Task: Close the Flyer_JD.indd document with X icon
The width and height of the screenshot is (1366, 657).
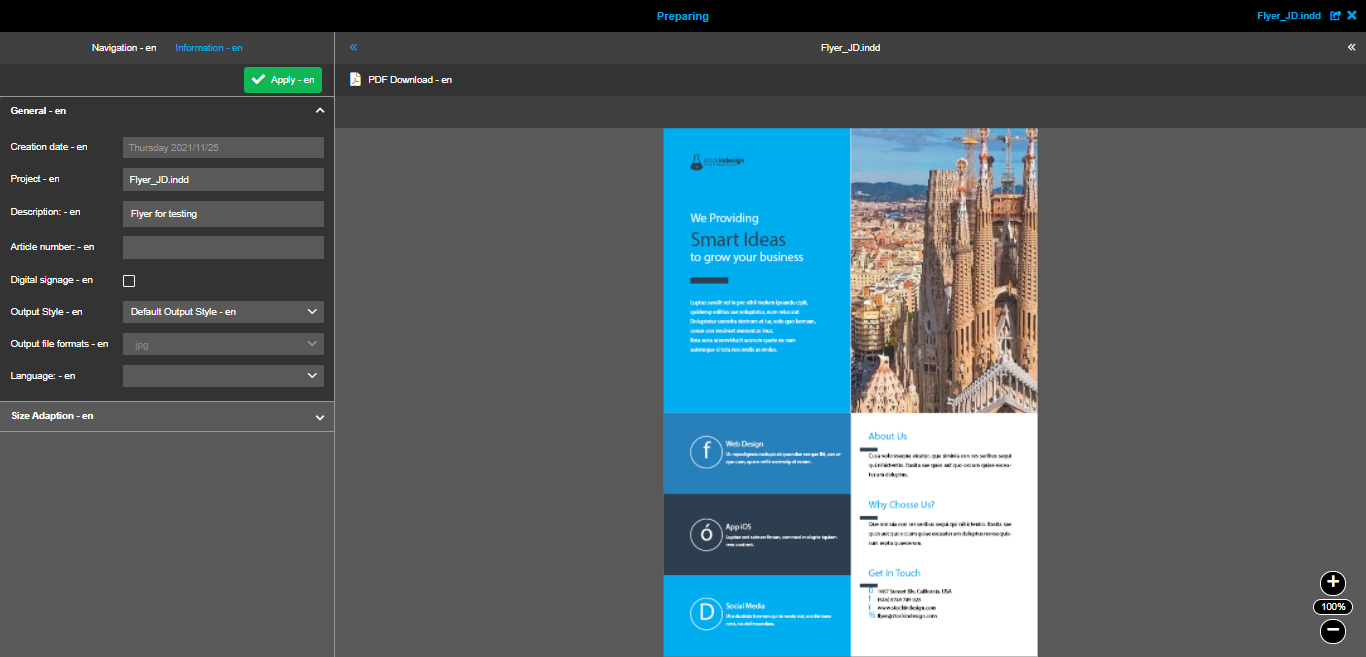Action: pos(1352,16)
